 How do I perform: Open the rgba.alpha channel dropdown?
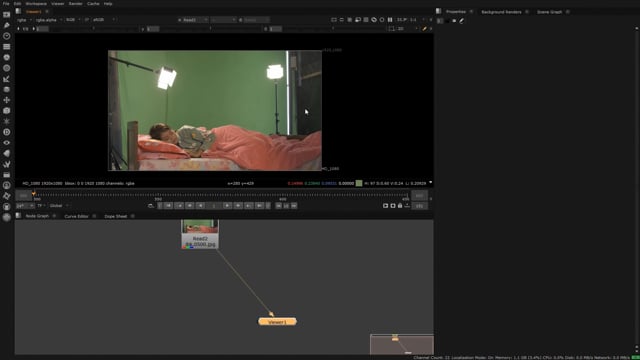pyautogui.click(x=48, y=20)
